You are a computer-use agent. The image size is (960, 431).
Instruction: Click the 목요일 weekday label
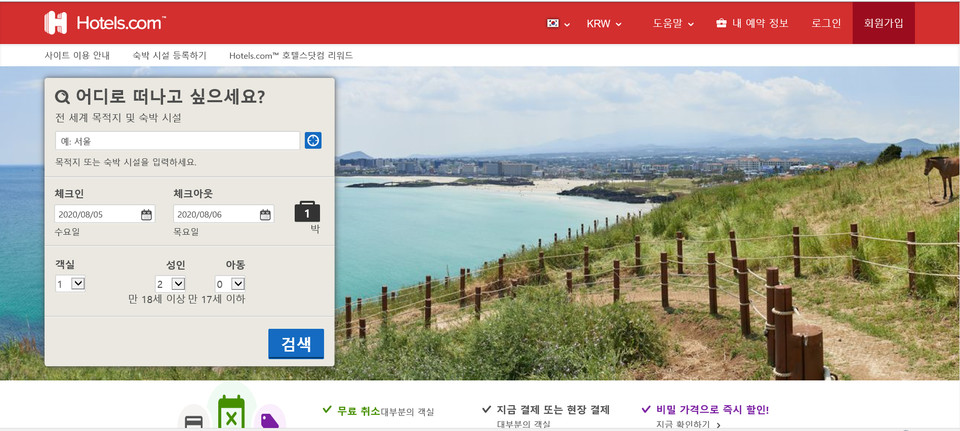[186, 232]
